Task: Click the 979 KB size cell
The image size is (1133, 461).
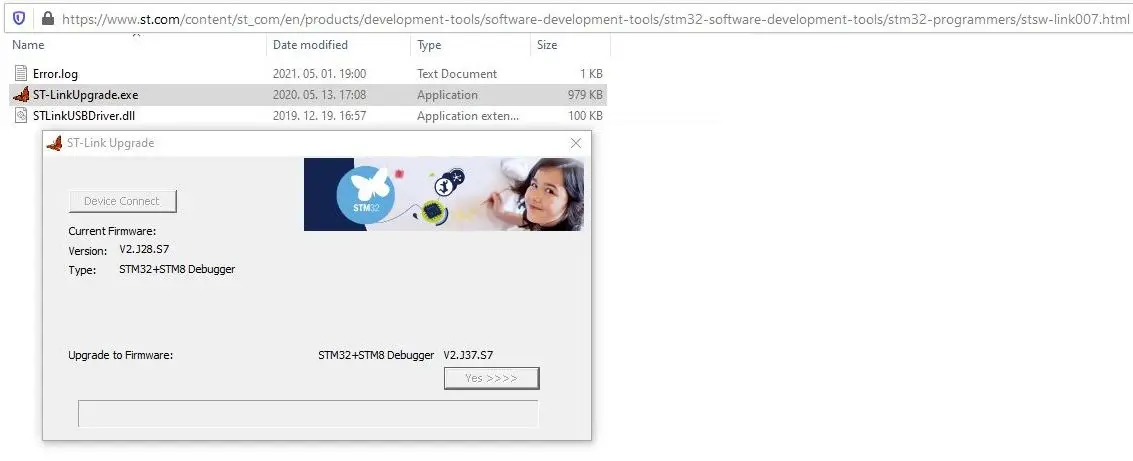Action: click(585, 95)
